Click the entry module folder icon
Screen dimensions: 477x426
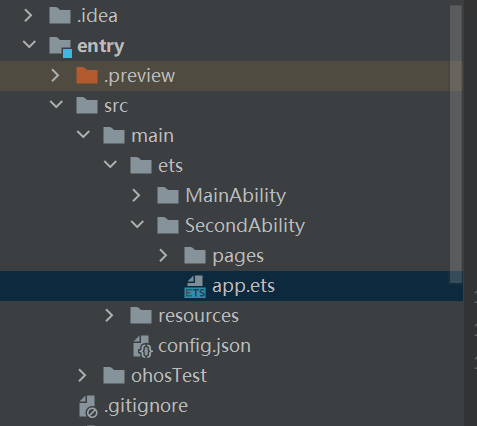pos(60,47)
